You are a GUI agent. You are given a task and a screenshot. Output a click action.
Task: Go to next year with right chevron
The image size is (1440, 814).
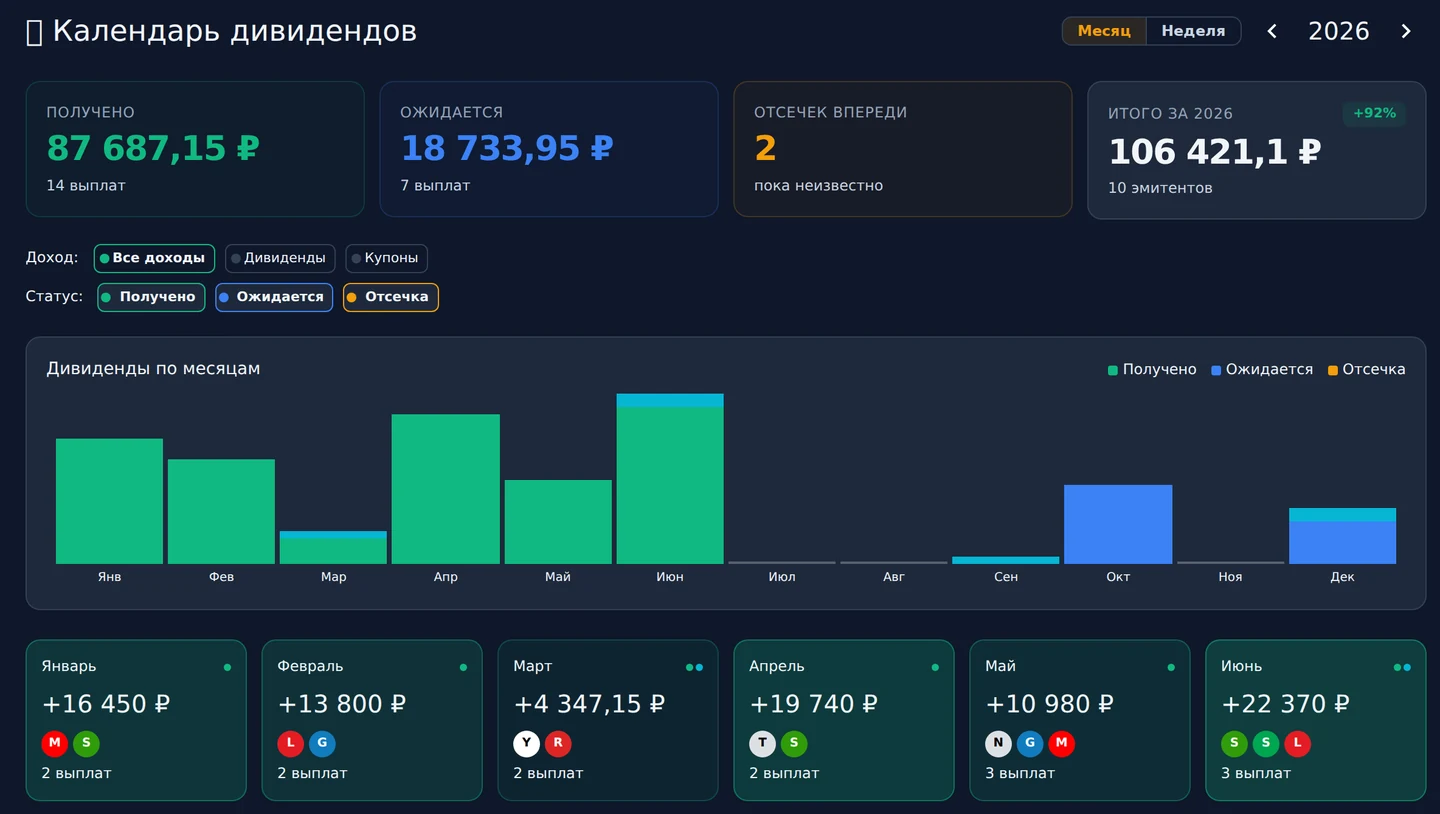click(x=1406, y=31)
